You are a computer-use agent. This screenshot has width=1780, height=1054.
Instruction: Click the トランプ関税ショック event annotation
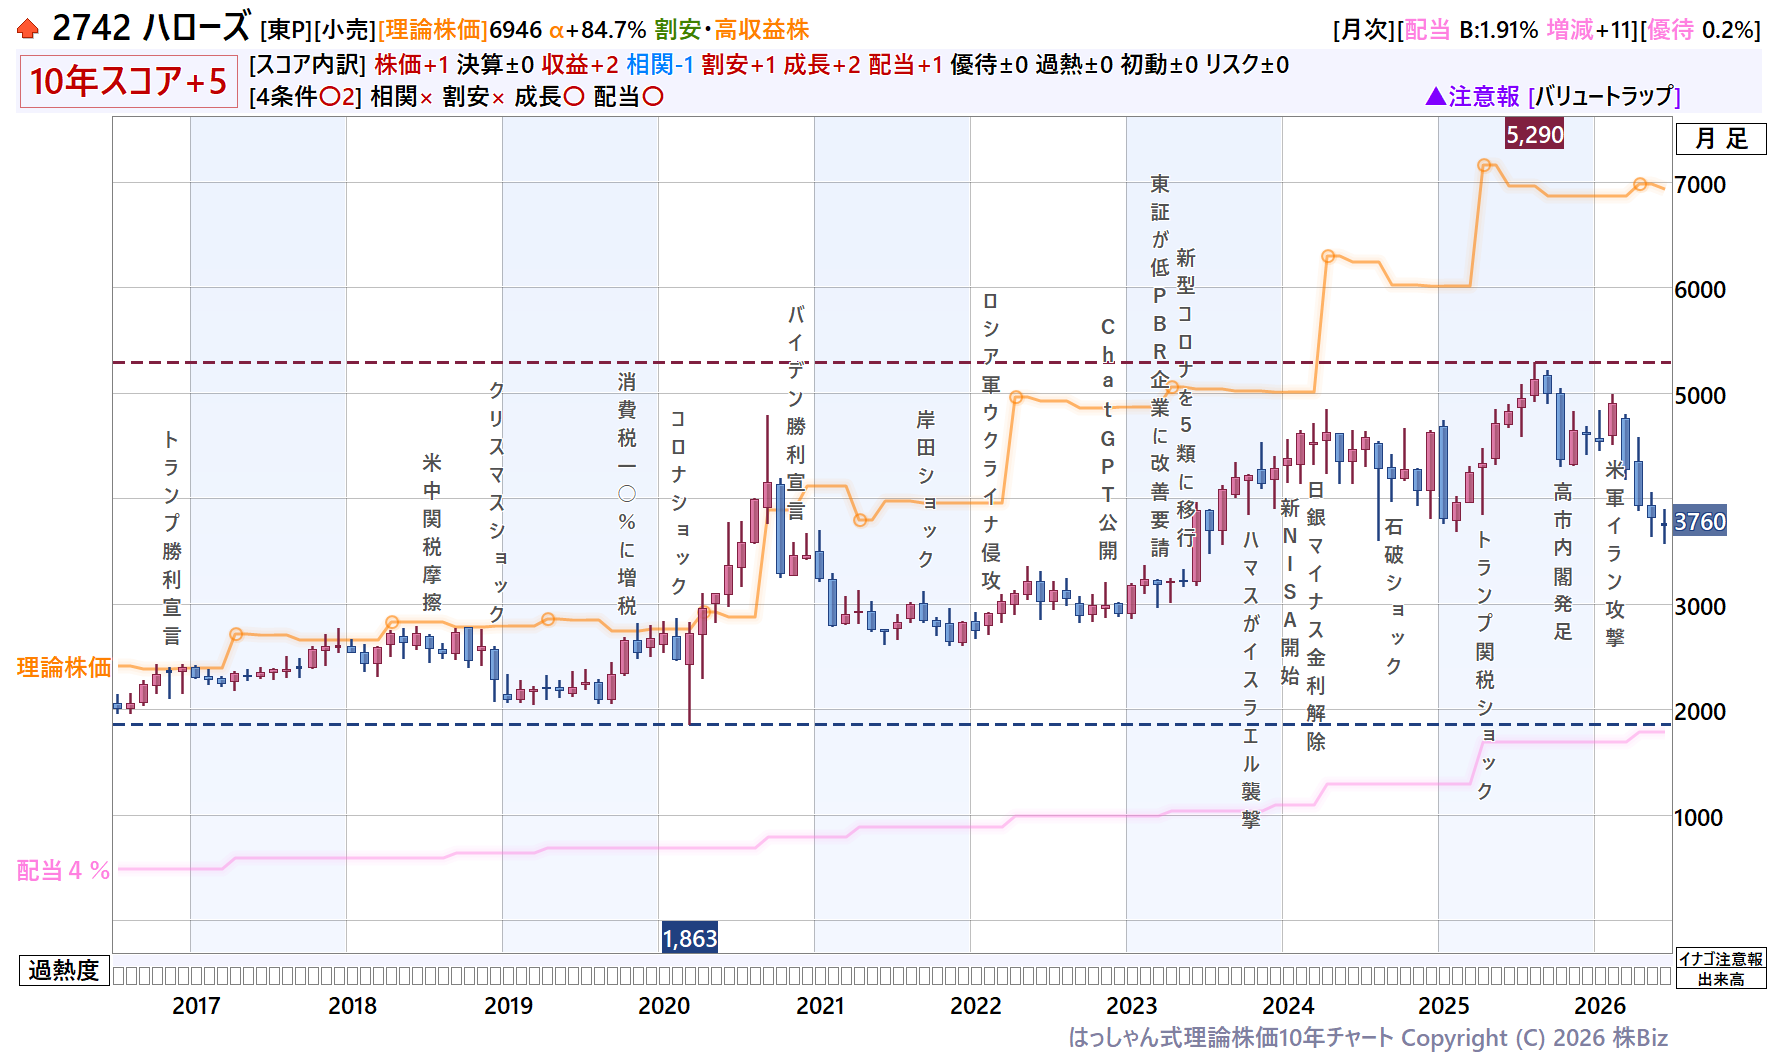pos(1485,665)
